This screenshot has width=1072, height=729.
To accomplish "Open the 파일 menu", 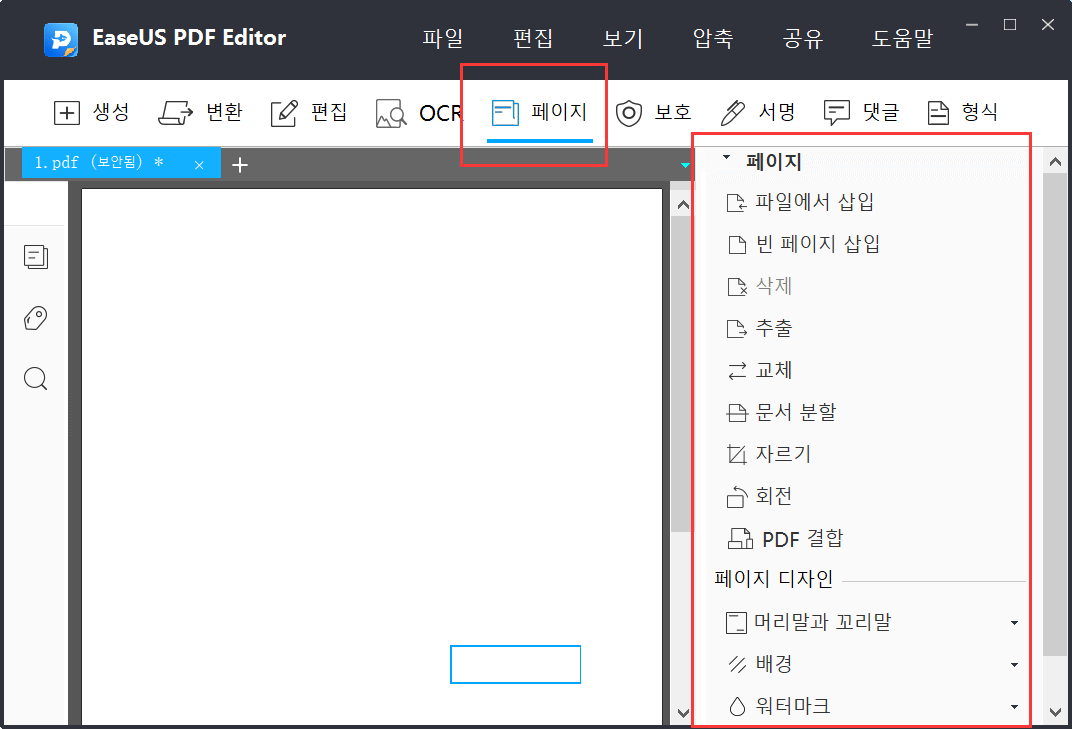I will 443,37.
